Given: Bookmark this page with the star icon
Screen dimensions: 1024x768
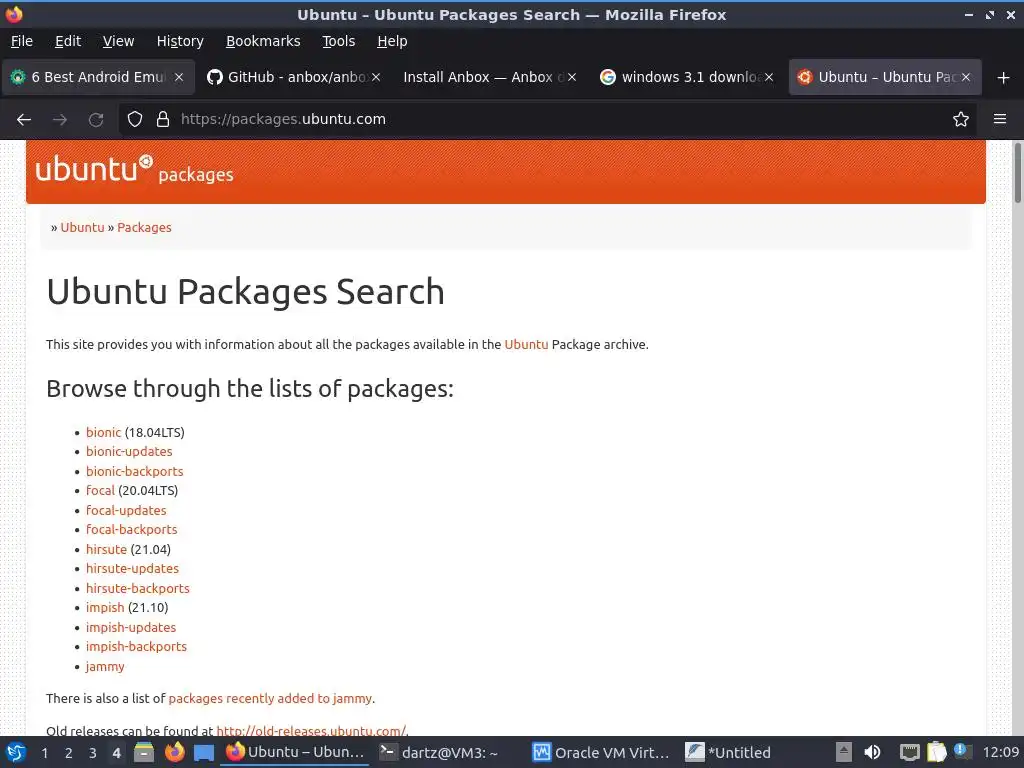Looking at the screenshot, I should click(961, 120).
